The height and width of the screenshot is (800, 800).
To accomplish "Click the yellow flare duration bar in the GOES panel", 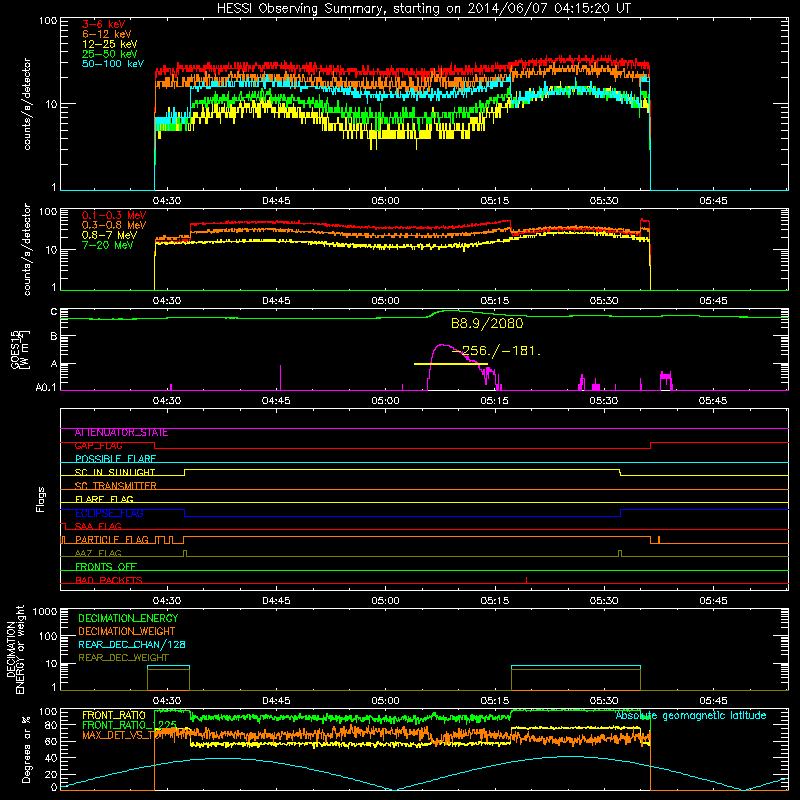I will [x=451, y=364].
